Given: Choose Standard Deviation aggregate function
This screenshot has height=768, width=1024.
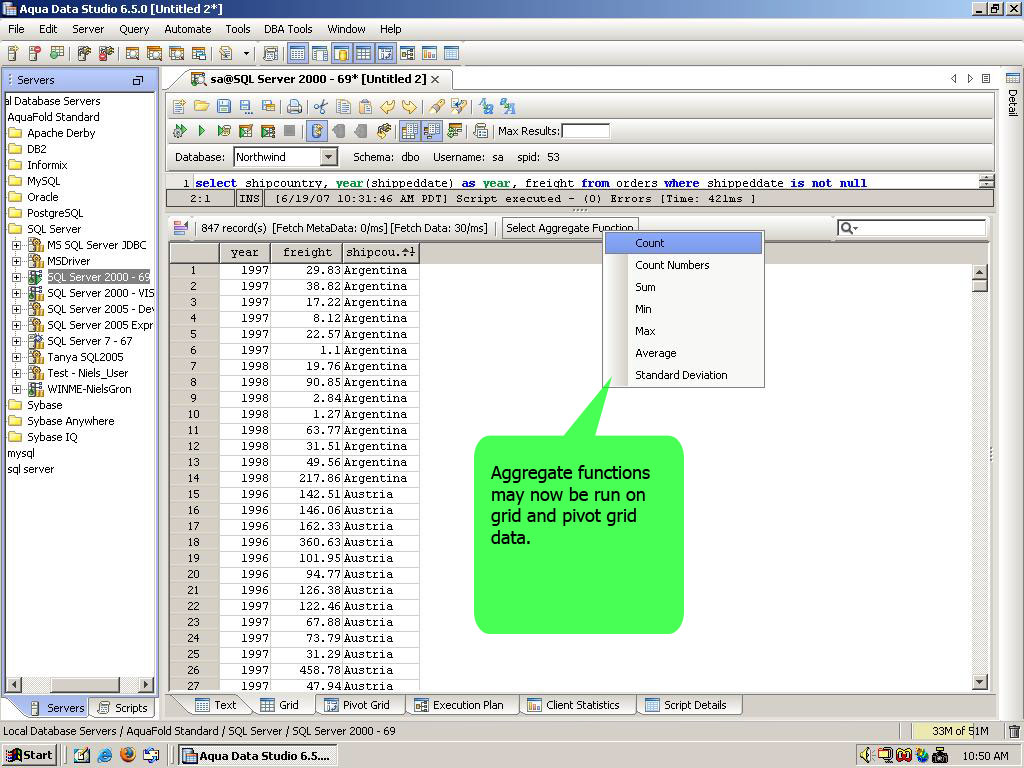Looking at the screenshot, I should coord(683,376).
